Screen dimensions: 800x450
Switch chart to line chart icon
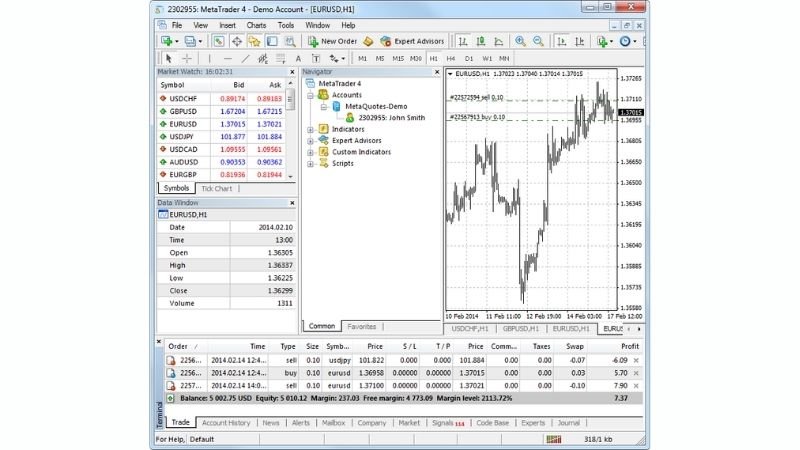click(x=498, y=41)
